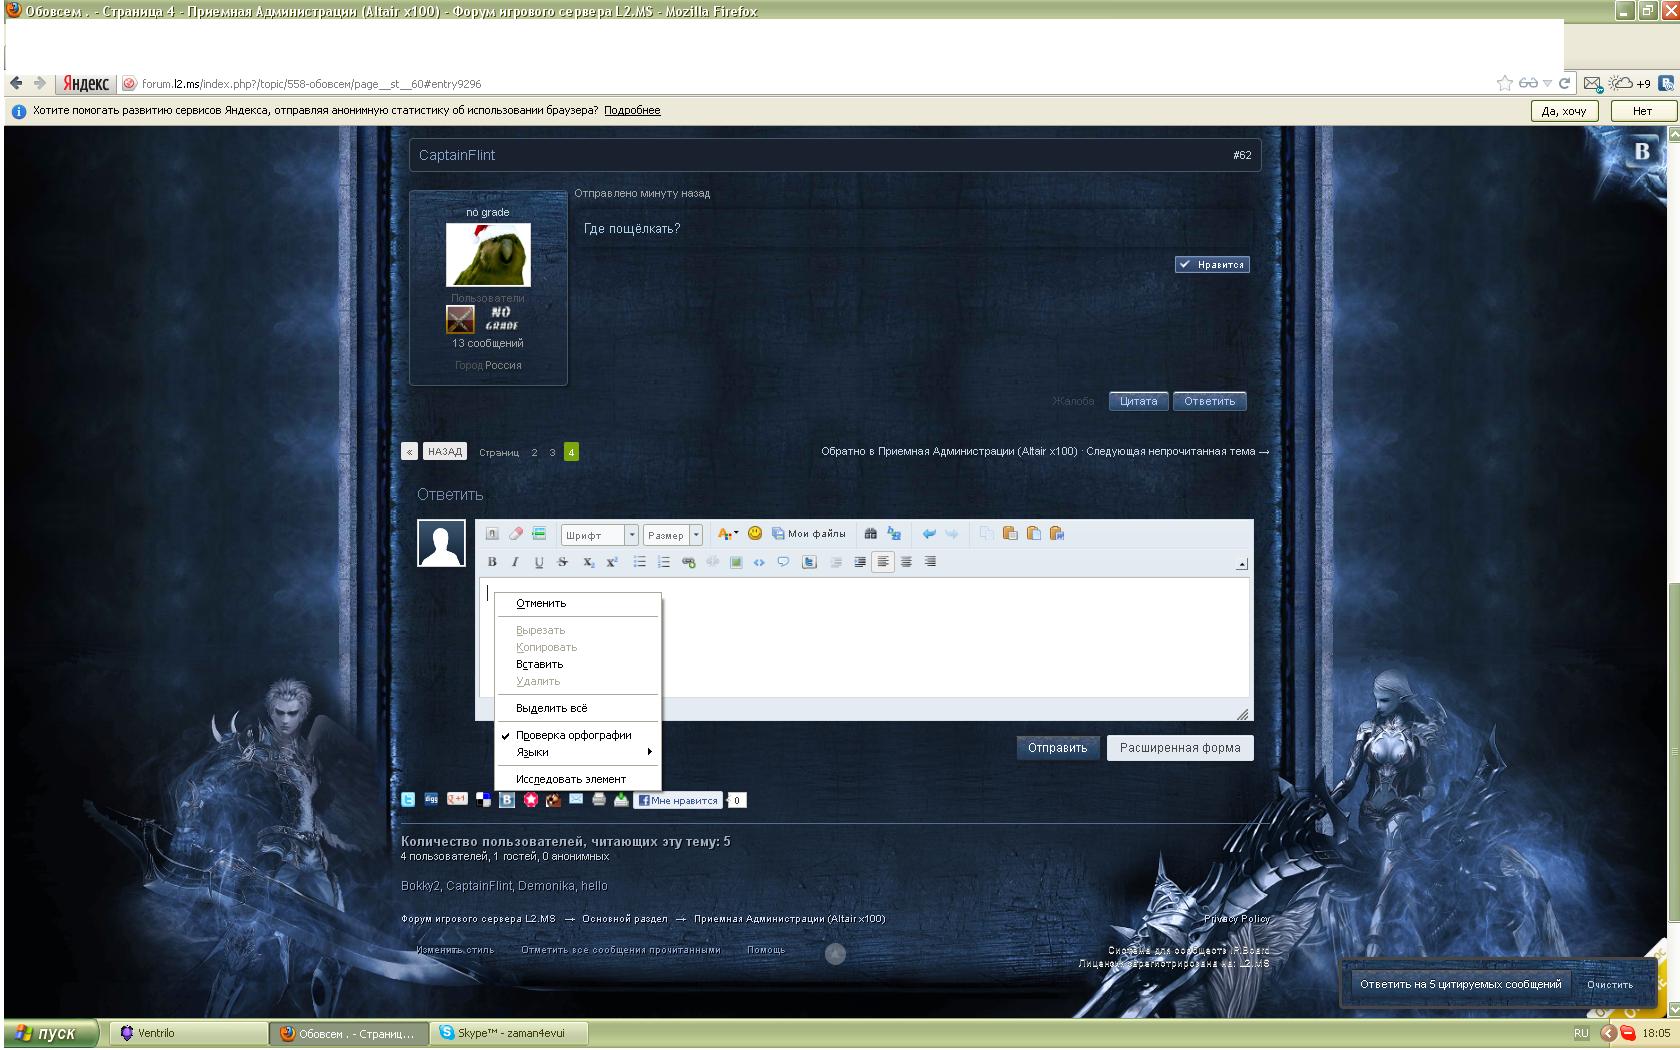1680x1050 pixels.
Task: Apply superscript formatting
Action: point(612,562)
